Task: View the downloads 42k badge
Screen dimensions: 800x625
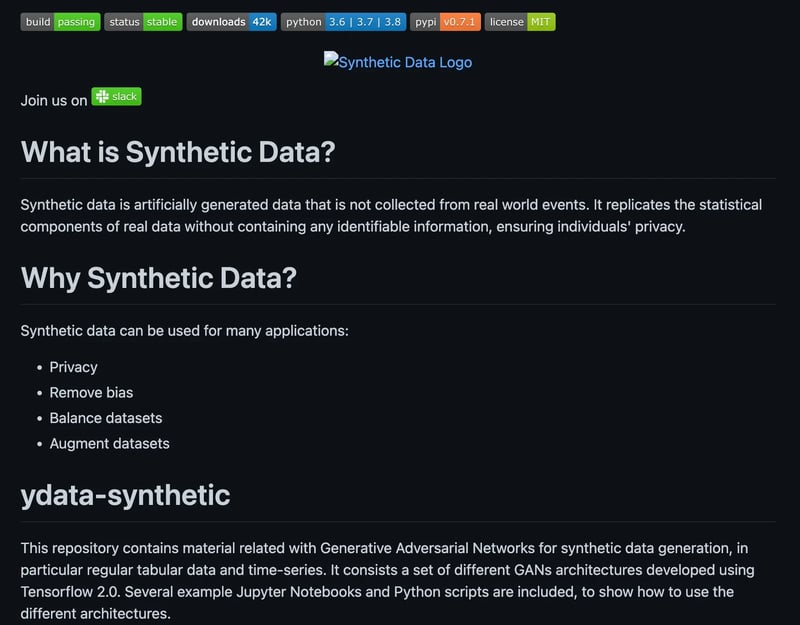Action: [232, 22]
